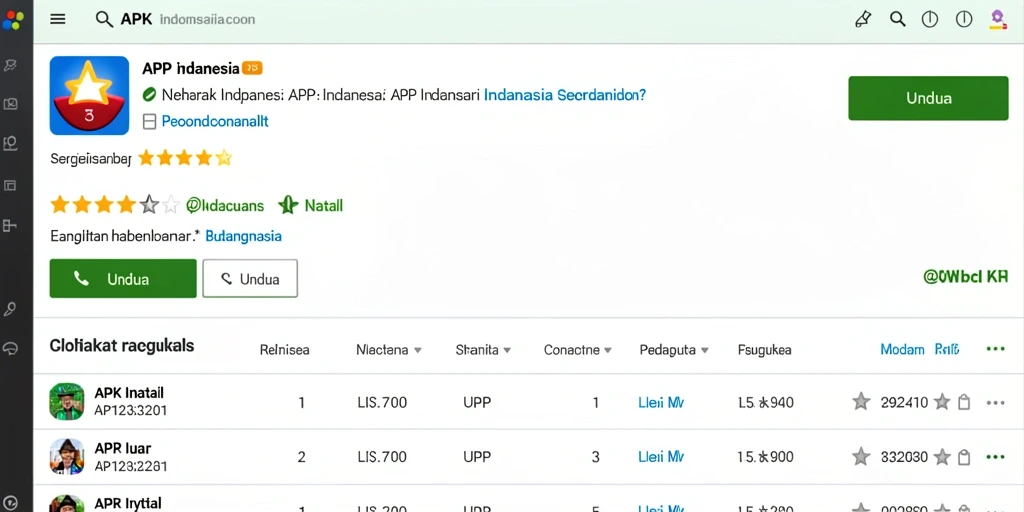Screen dimensions: 1024x512
Task: Open the three-dot menu for the APR luar row
Action: [995, 456]
